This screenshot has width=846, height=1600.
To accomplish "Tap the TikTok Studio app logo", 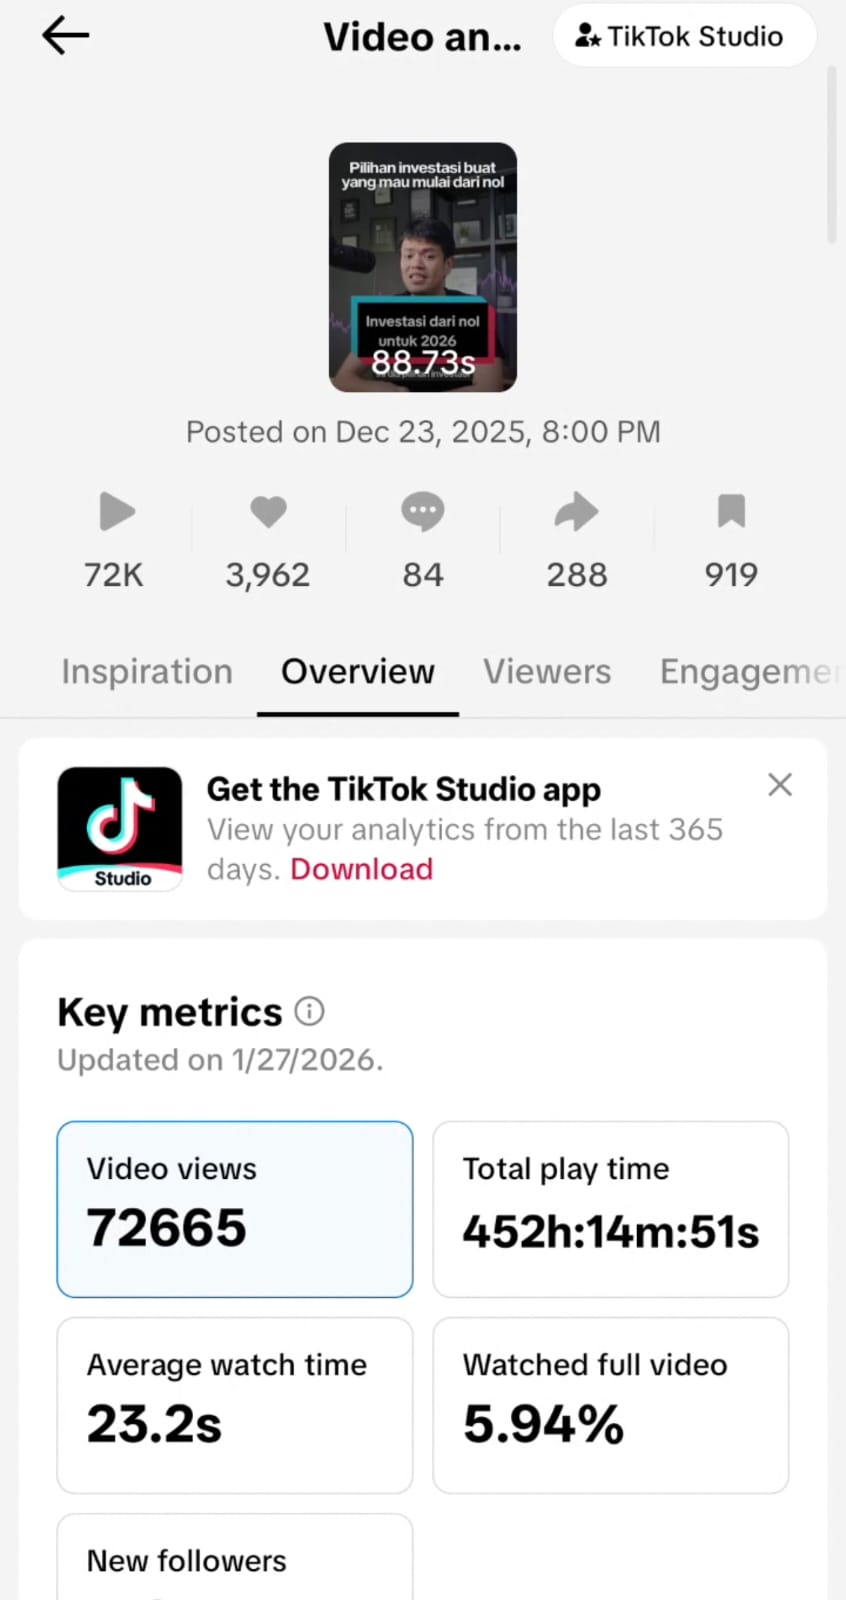I will [x=120, y=829].
